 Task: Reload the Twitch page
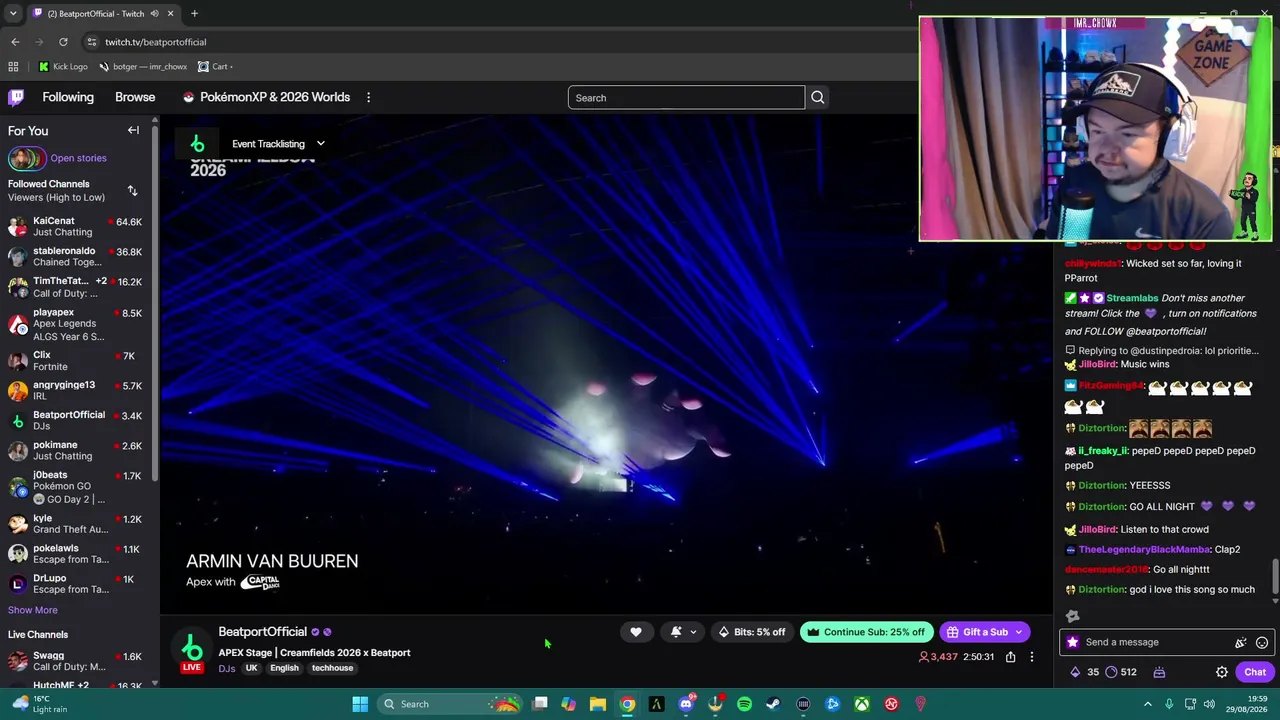pyautogui.click(x=63, y=42)
